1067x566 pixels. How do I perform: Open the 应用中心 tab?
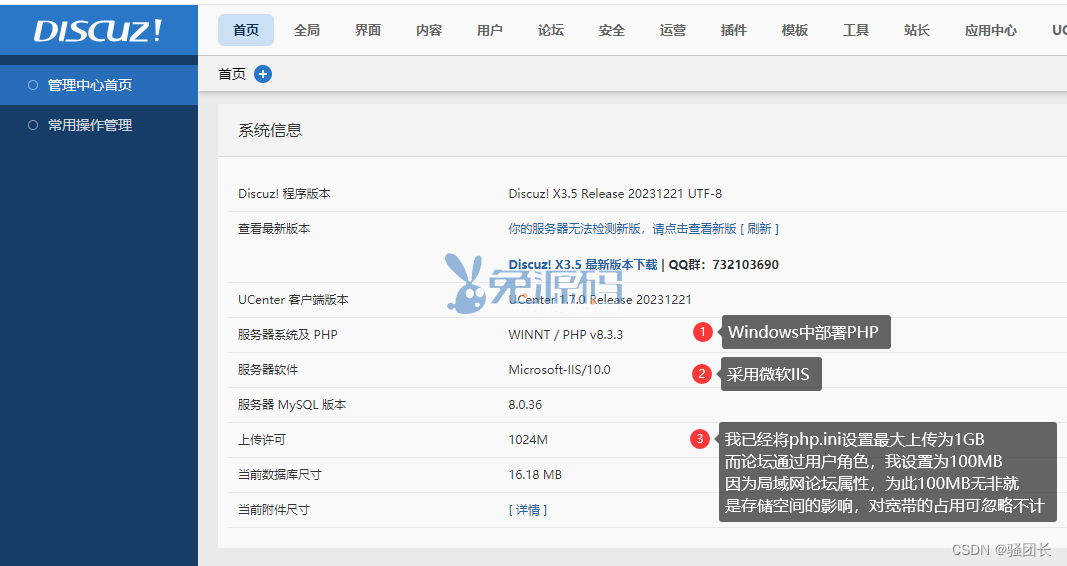tap(990, 30)
